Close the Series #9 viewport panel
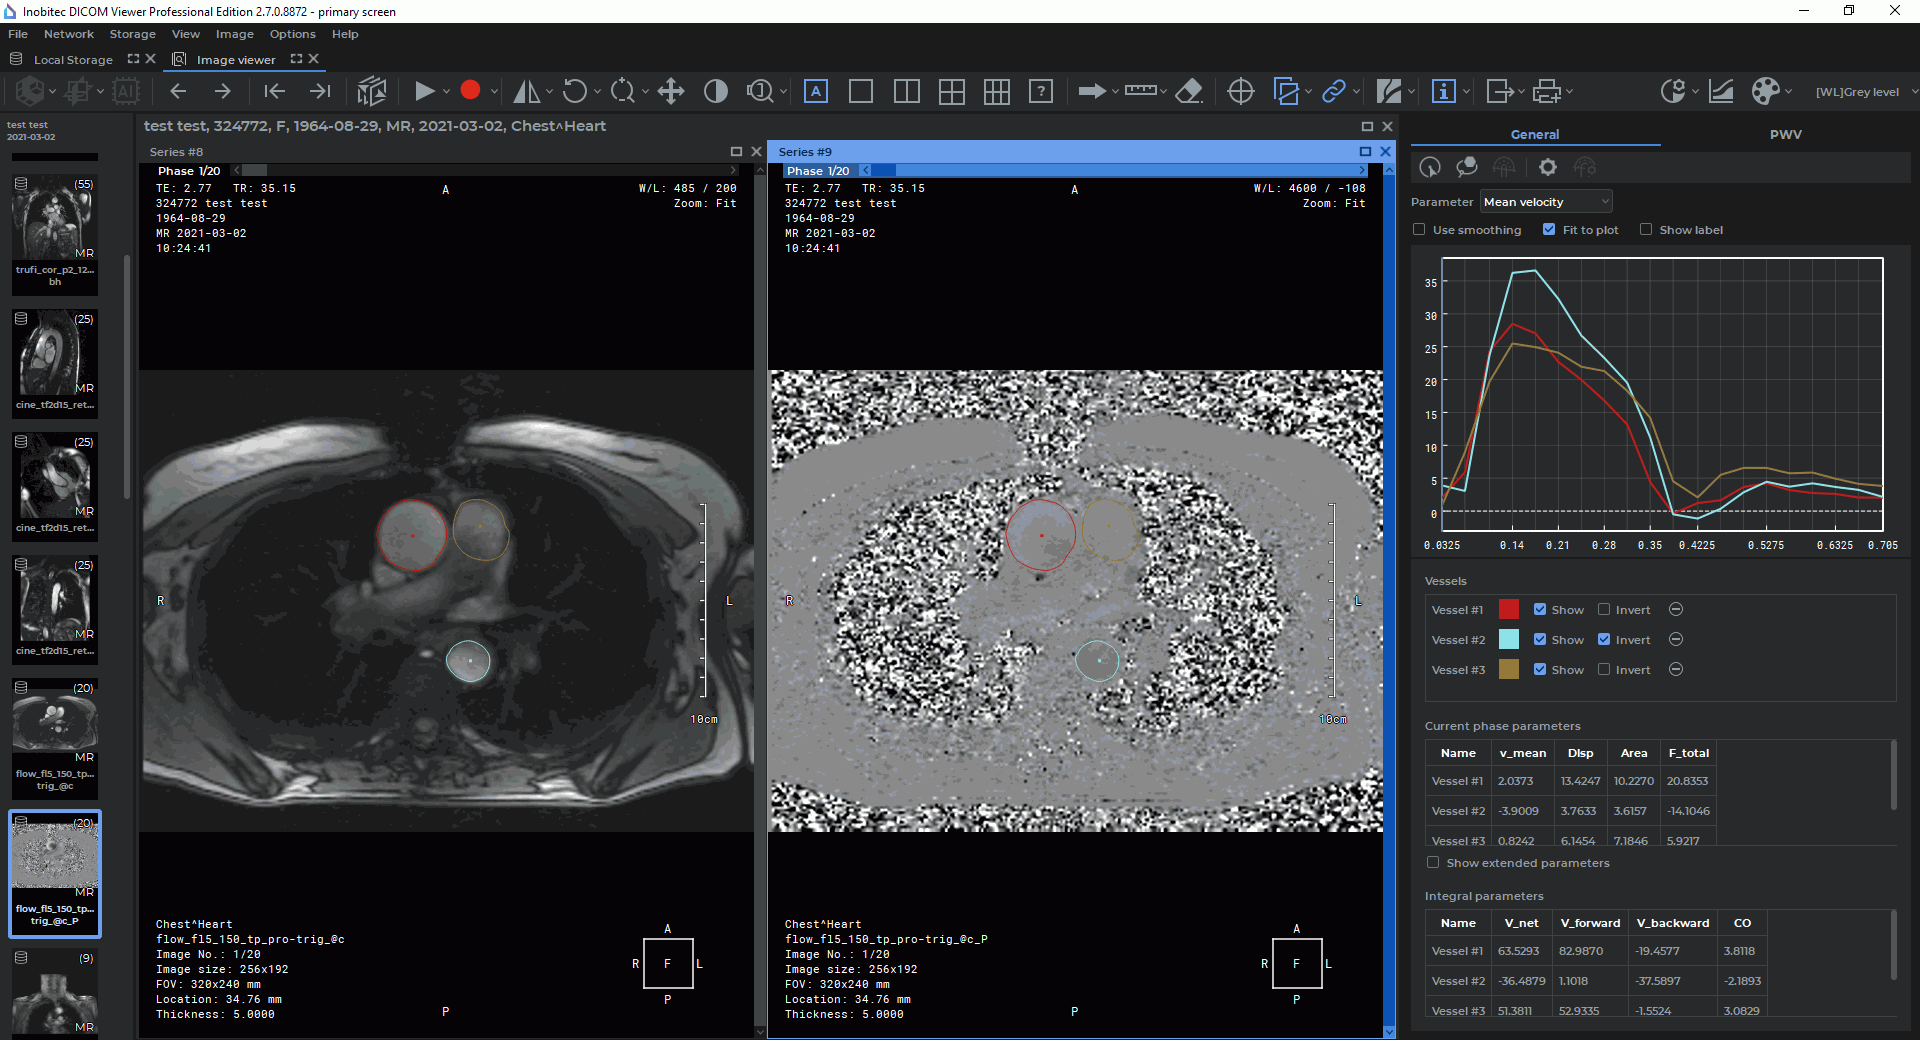 click(1385, 152)
